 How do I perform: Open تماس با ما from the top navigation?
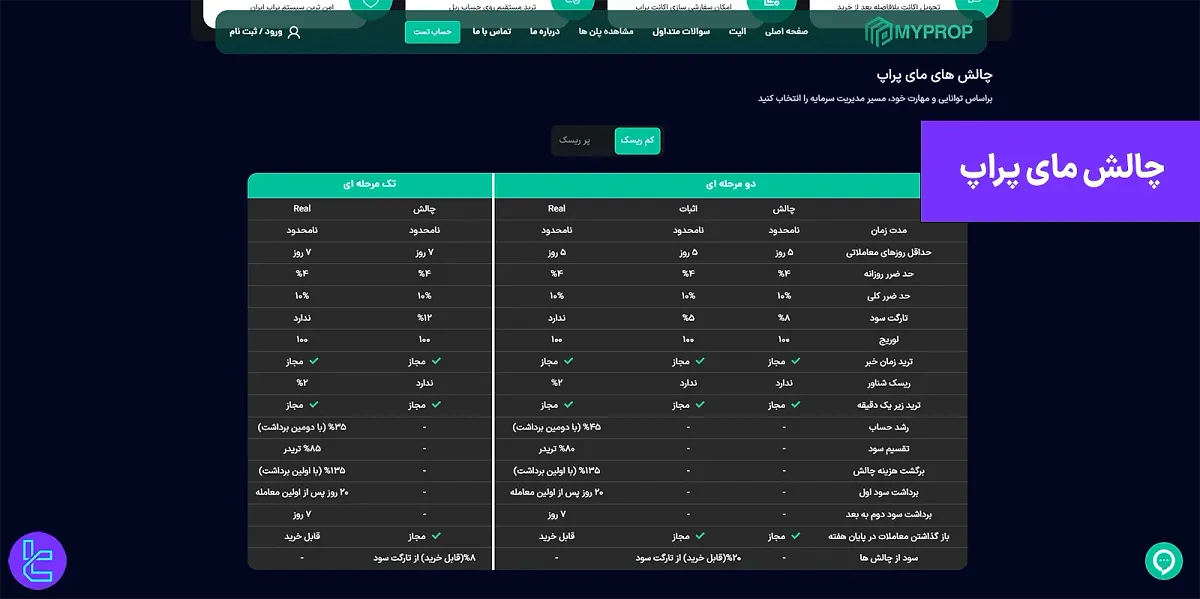[489, 32]
